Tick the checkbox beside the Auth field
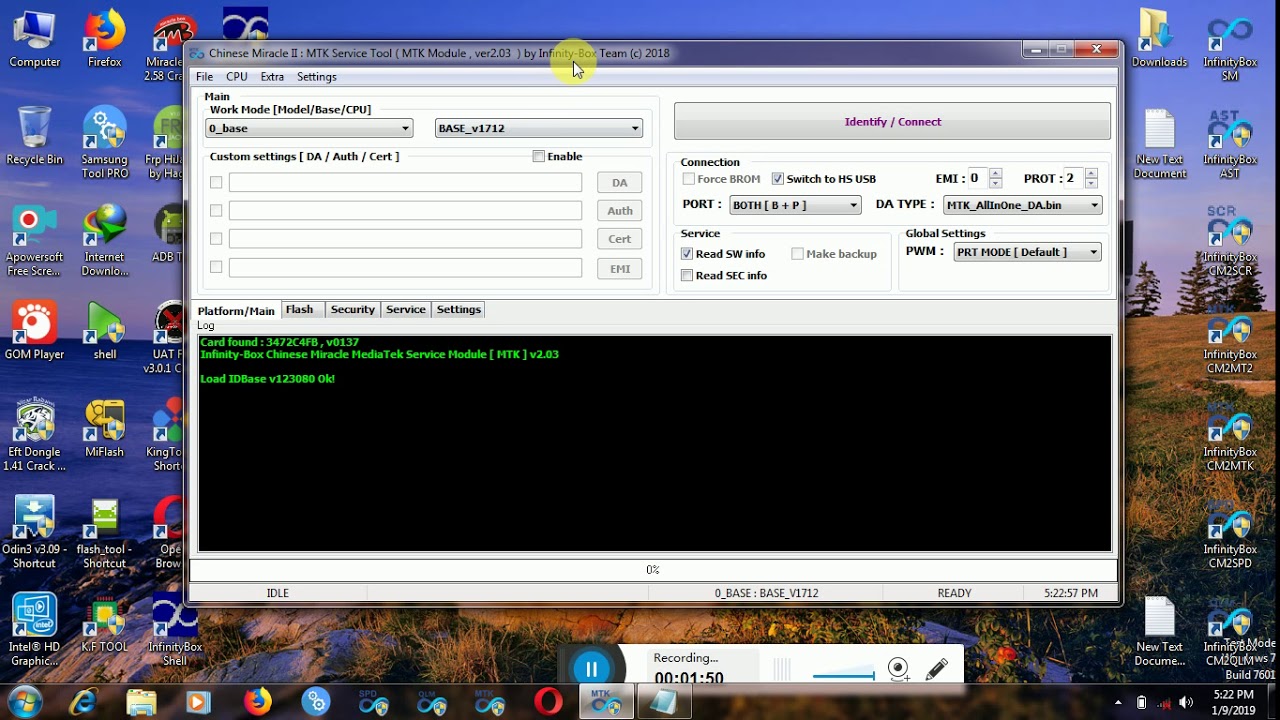The width and height of the screenshot is (1280, 720). tap(216, 210)
